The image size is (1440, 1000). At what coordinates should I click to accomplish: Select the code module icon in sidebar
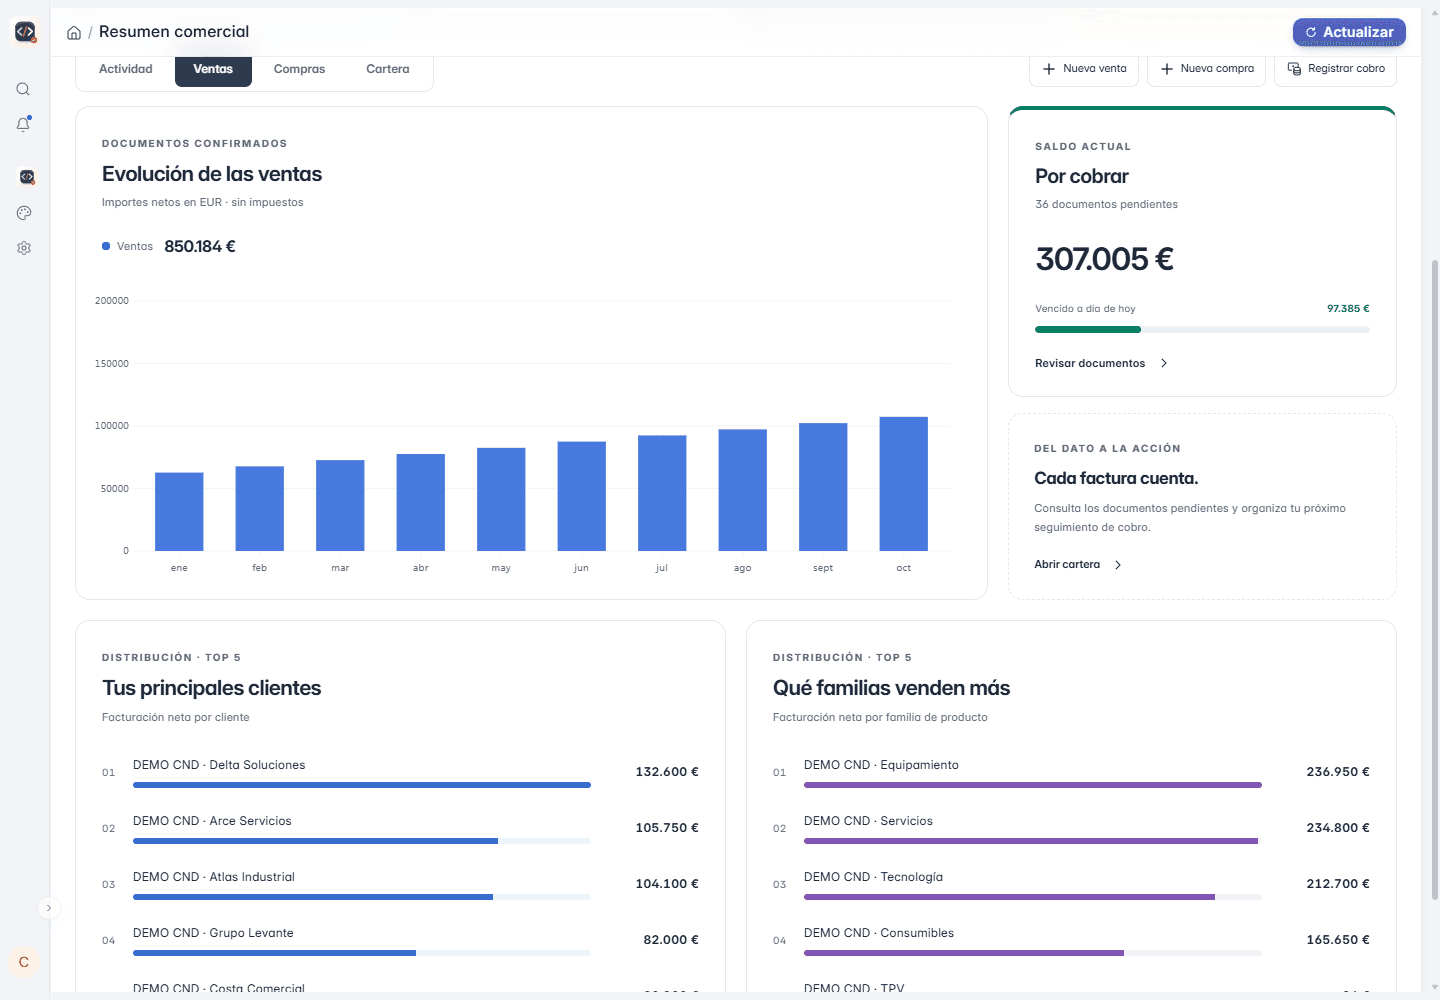coord(27,177)
